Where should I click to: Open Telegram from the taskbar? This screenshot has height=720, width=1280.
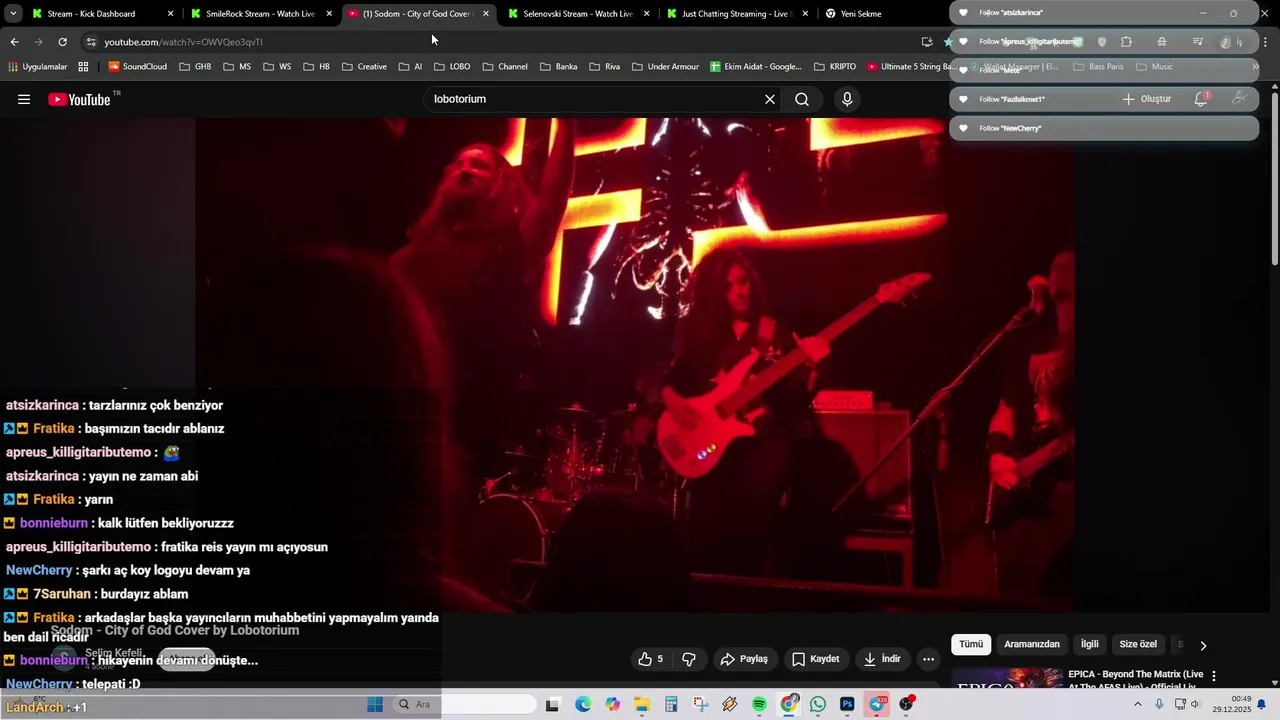(x=877, y=704)
